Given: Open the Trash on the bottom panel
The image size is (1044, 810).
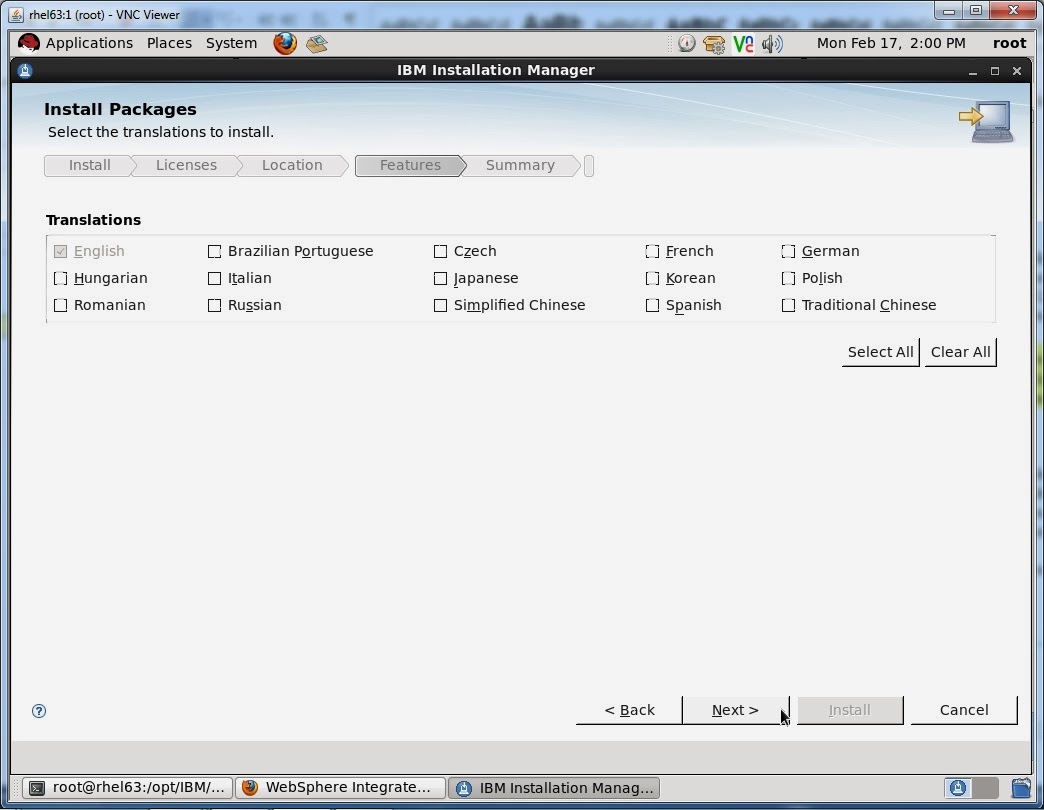Looking at the screenshot, I should [1022, 788].
